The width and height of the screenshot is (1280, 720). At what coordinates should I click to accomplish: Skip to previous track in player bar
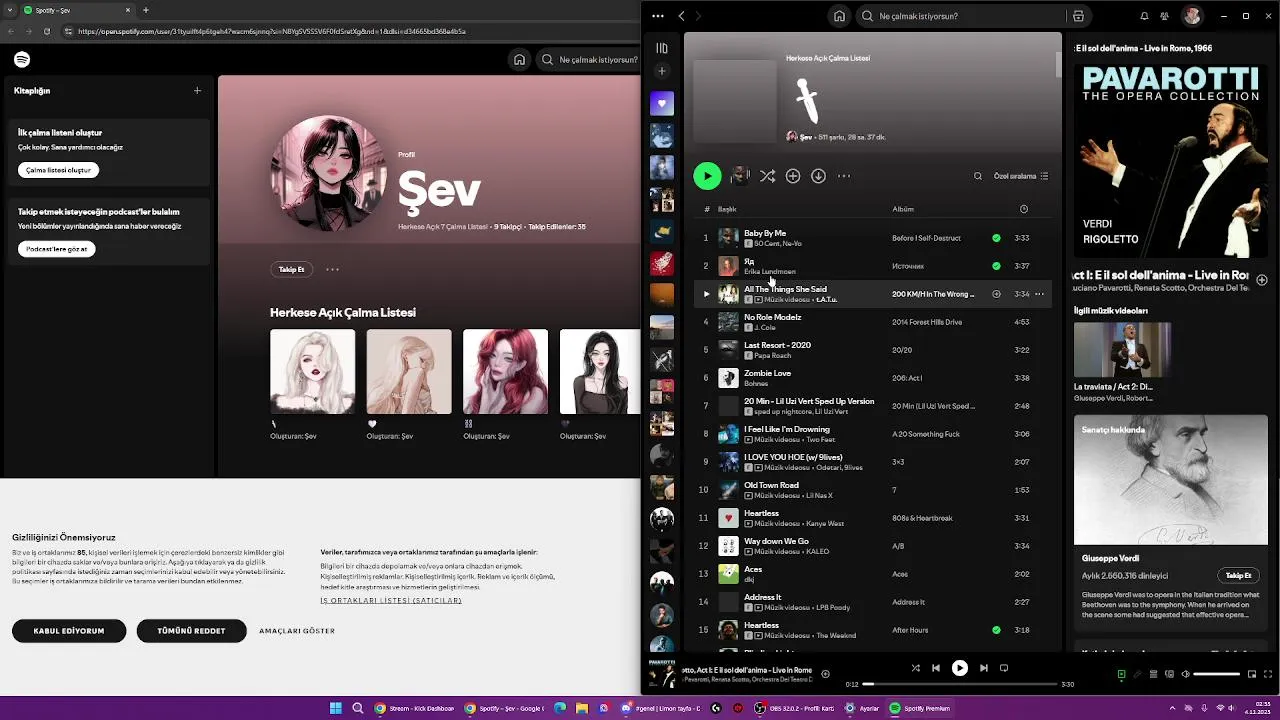935,668
